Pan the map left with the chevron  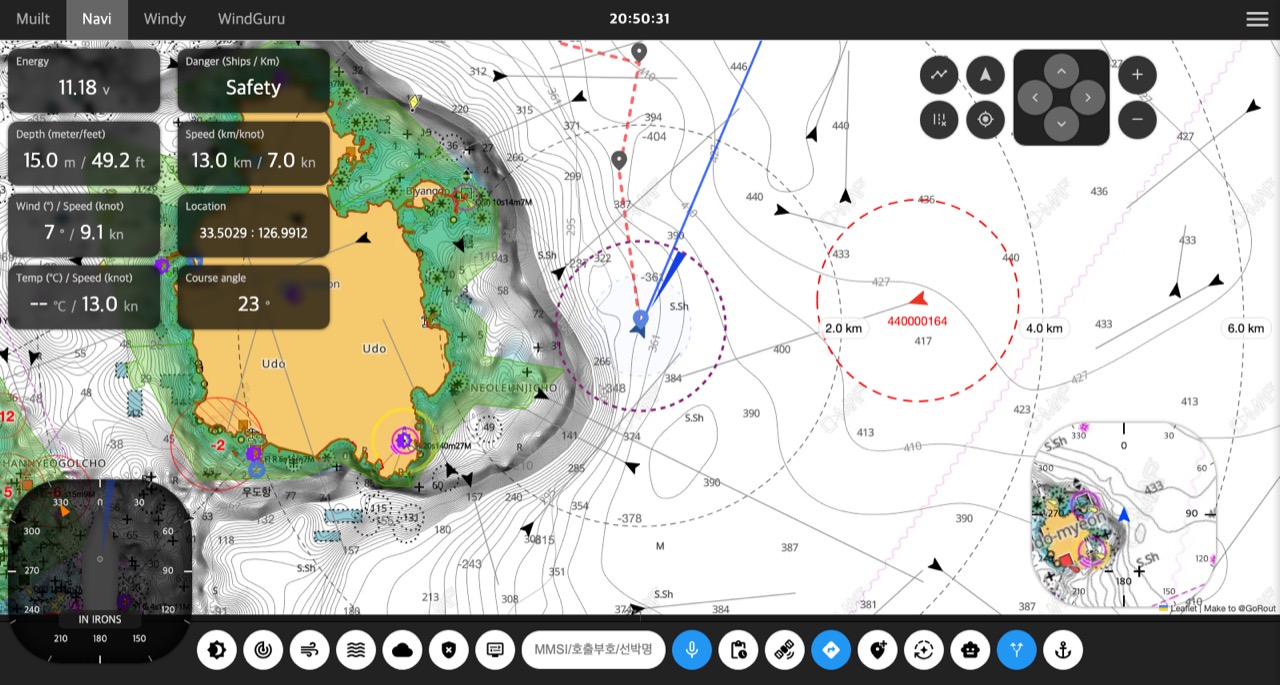coord(1035,98)
